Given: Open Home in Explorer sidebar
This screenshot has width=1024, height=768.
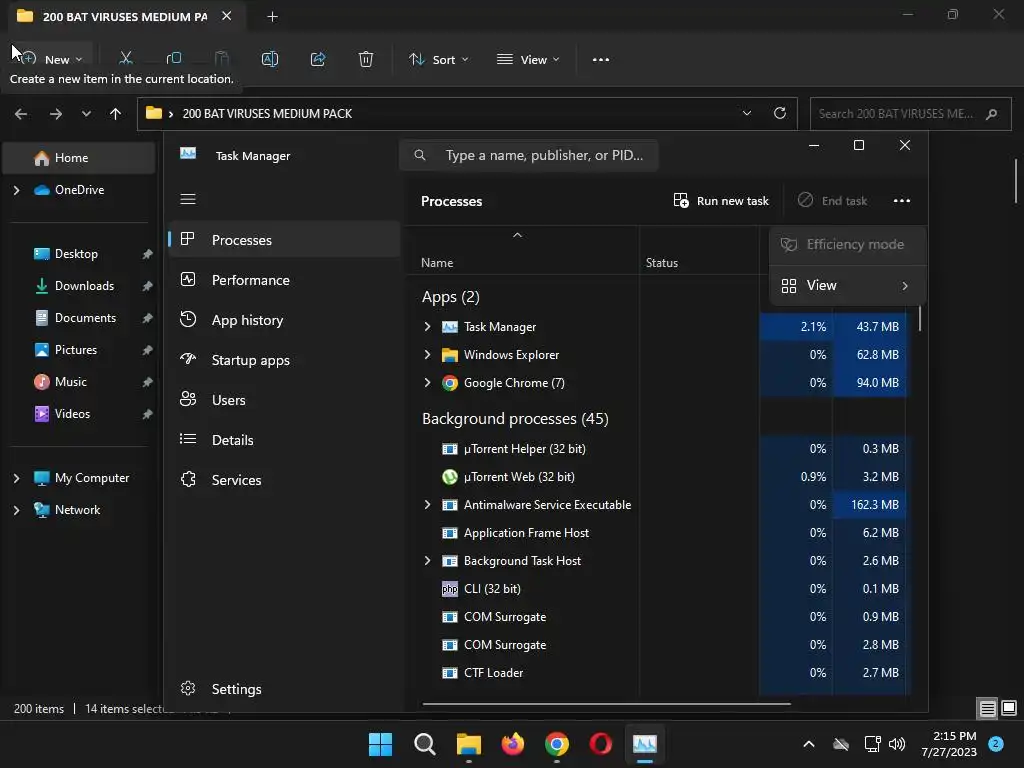Looking at the screenshot, I should [x=79, y=158].
